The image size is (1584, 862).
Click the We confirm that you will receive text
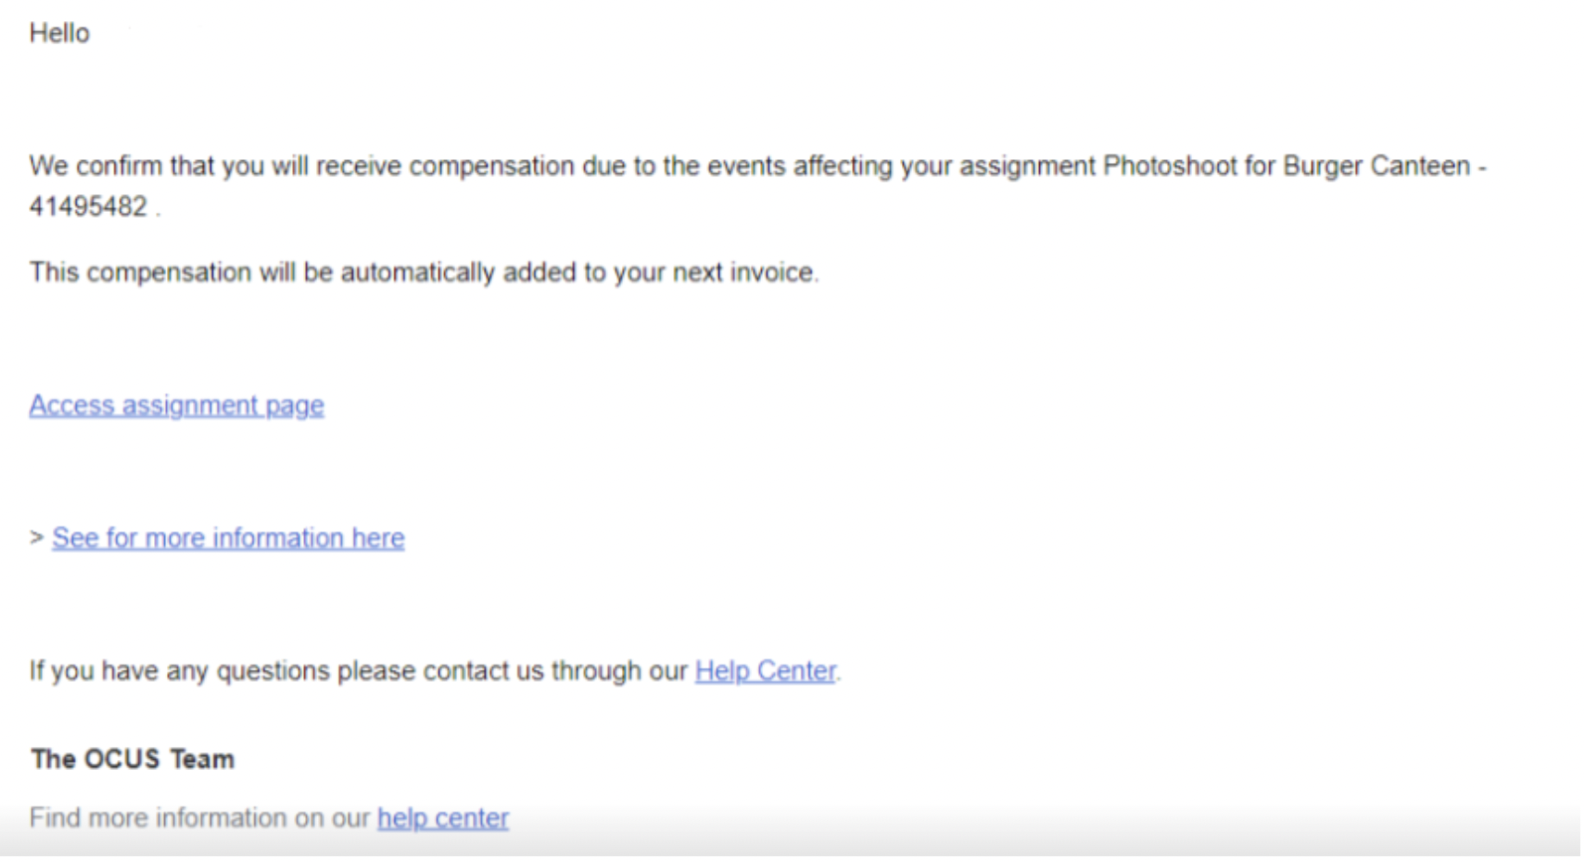216,166
